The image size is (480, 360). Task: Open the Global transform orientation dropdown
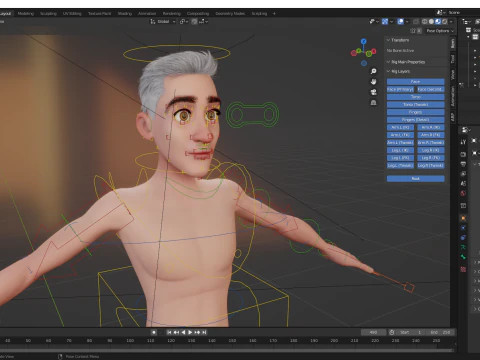coord(163,21)
